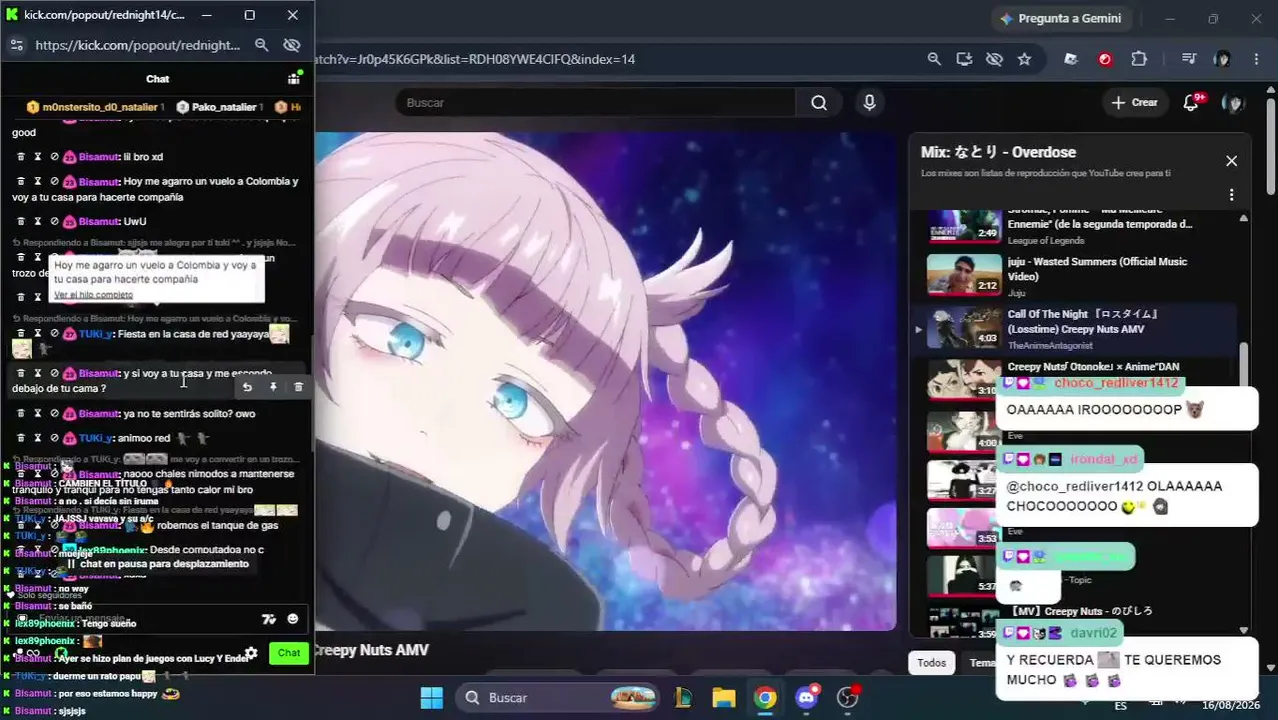The height and width of the screenshot is (720, 1278).
Task: Click crossed-eye tracking icon in Kick popout address bar
Action: coord(292,45)
